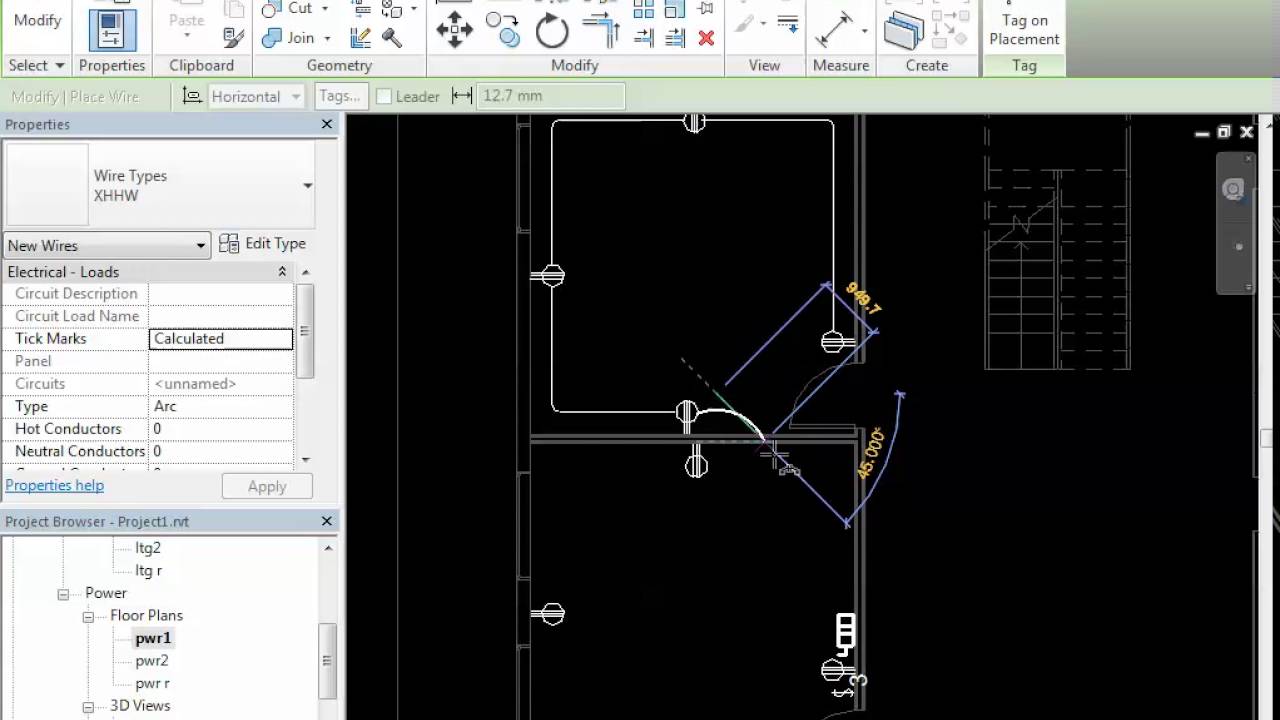
Task: Click the Project Browser vertical scrollbar
Action: pyautogui.click(x=328, y=660)
